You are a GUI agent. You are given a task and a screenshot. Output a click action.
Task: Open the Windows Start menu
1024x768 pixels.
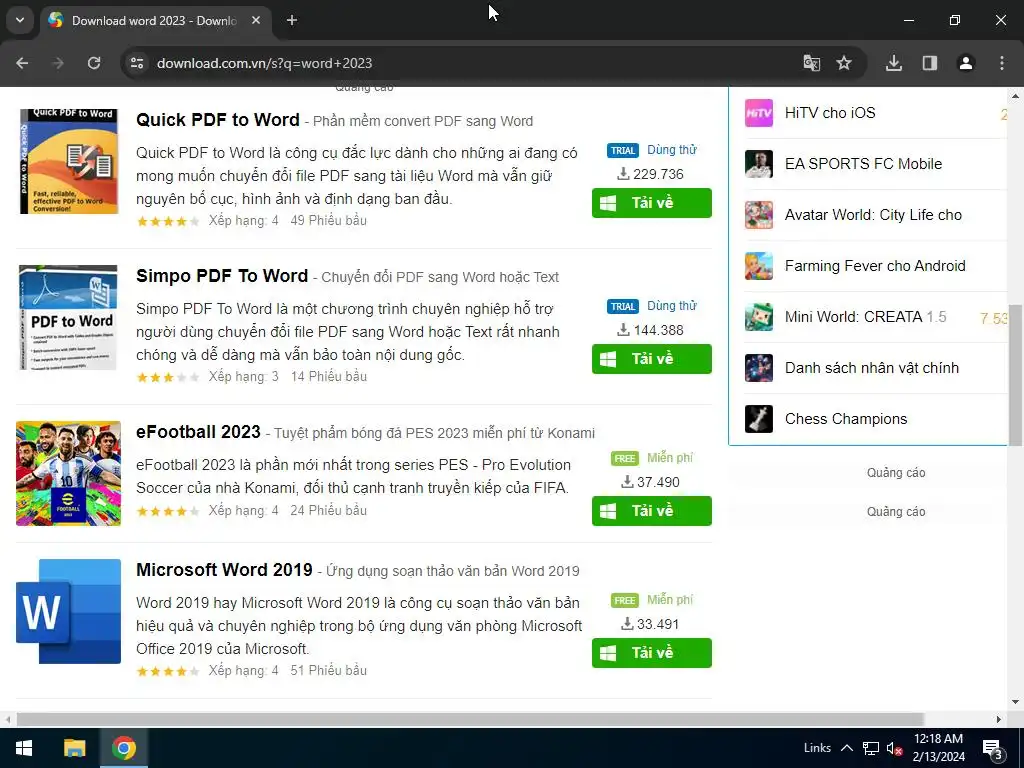[24, 748]
